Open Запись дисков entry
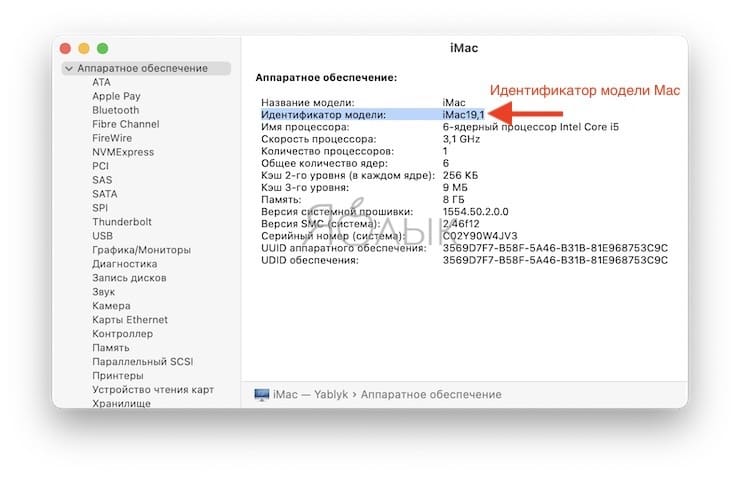740x477 pixels. [x=129, y=277]
